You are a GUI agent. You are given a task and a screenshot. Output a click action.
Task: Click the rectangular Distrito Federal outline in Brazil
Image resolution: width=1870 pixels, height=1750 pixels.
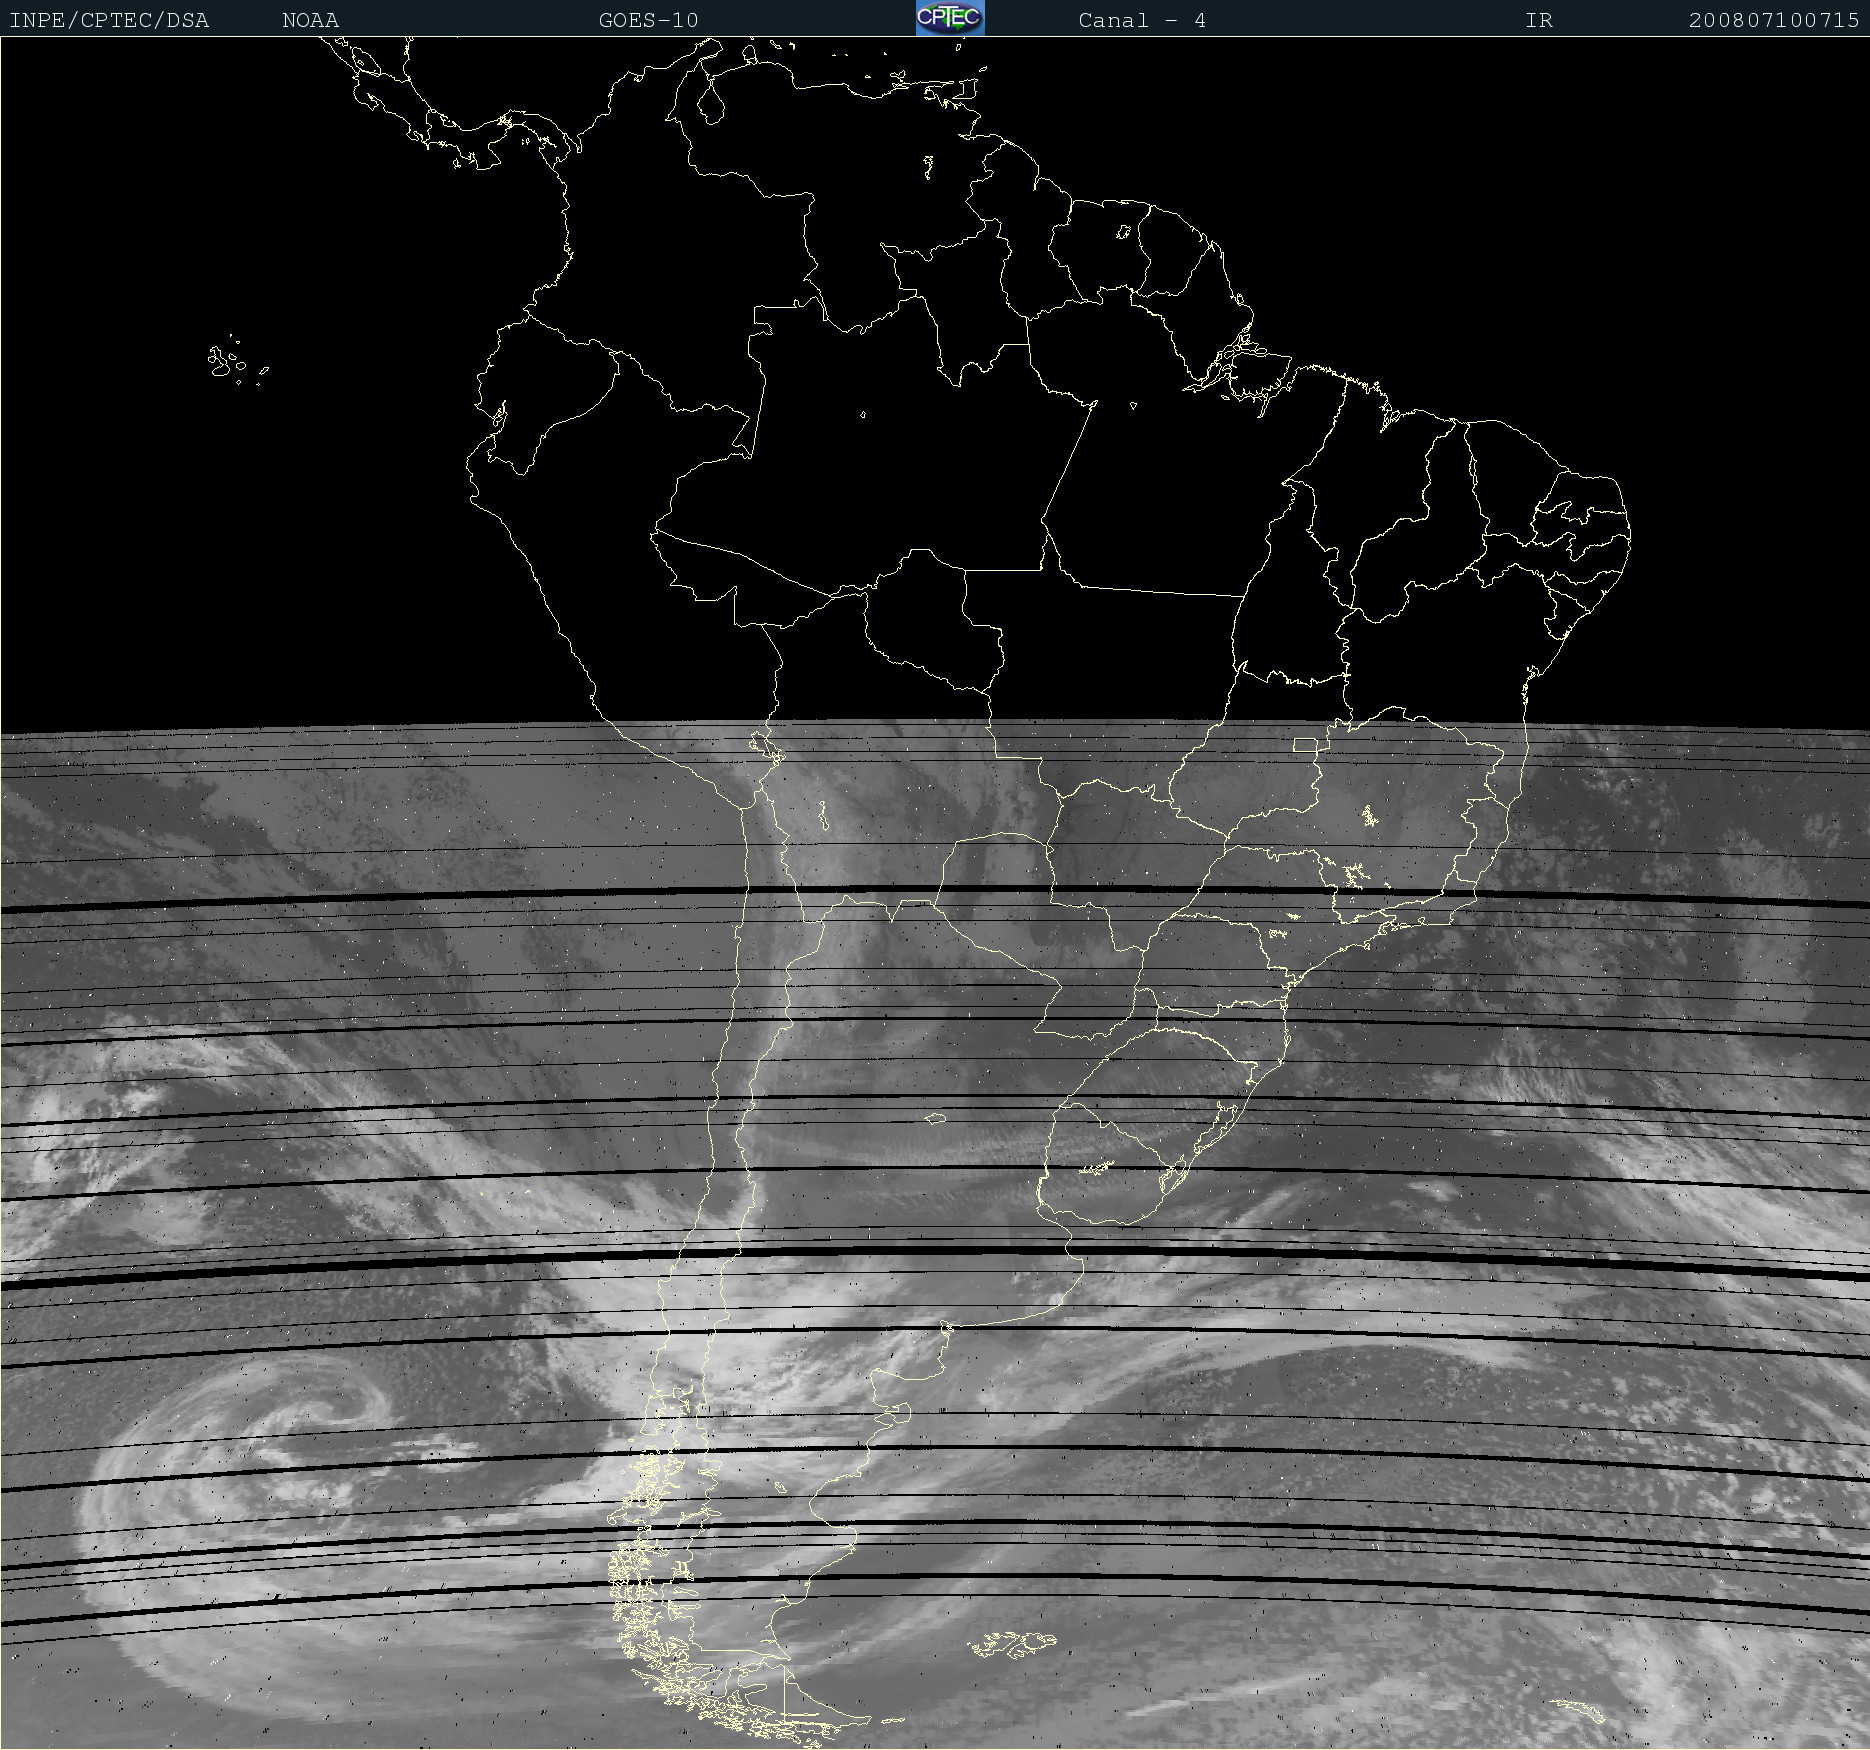(1305, 744)
